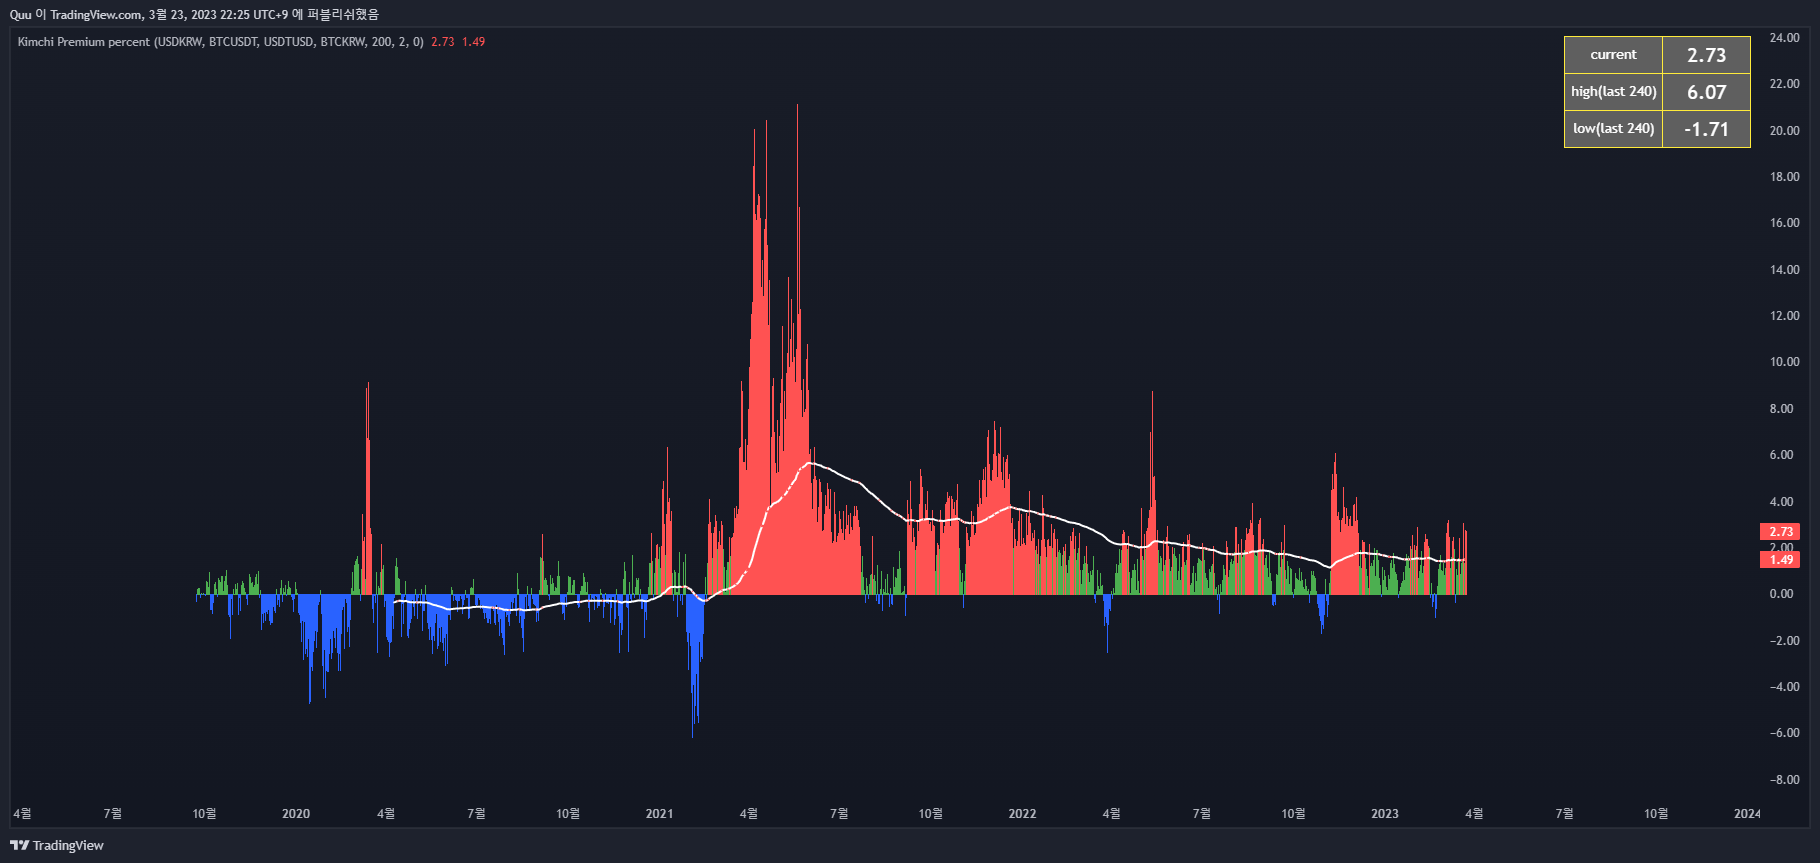
Task: Click the 'low(last 240)' label cell
Action: tap(1613, 129)
